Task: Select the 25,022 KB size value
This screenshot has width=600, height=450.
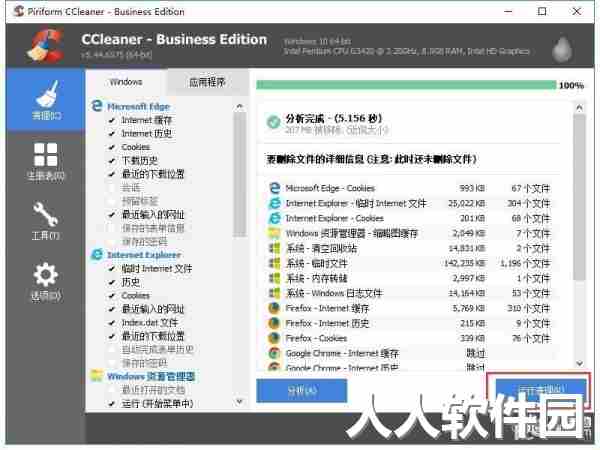Action: 466,203
